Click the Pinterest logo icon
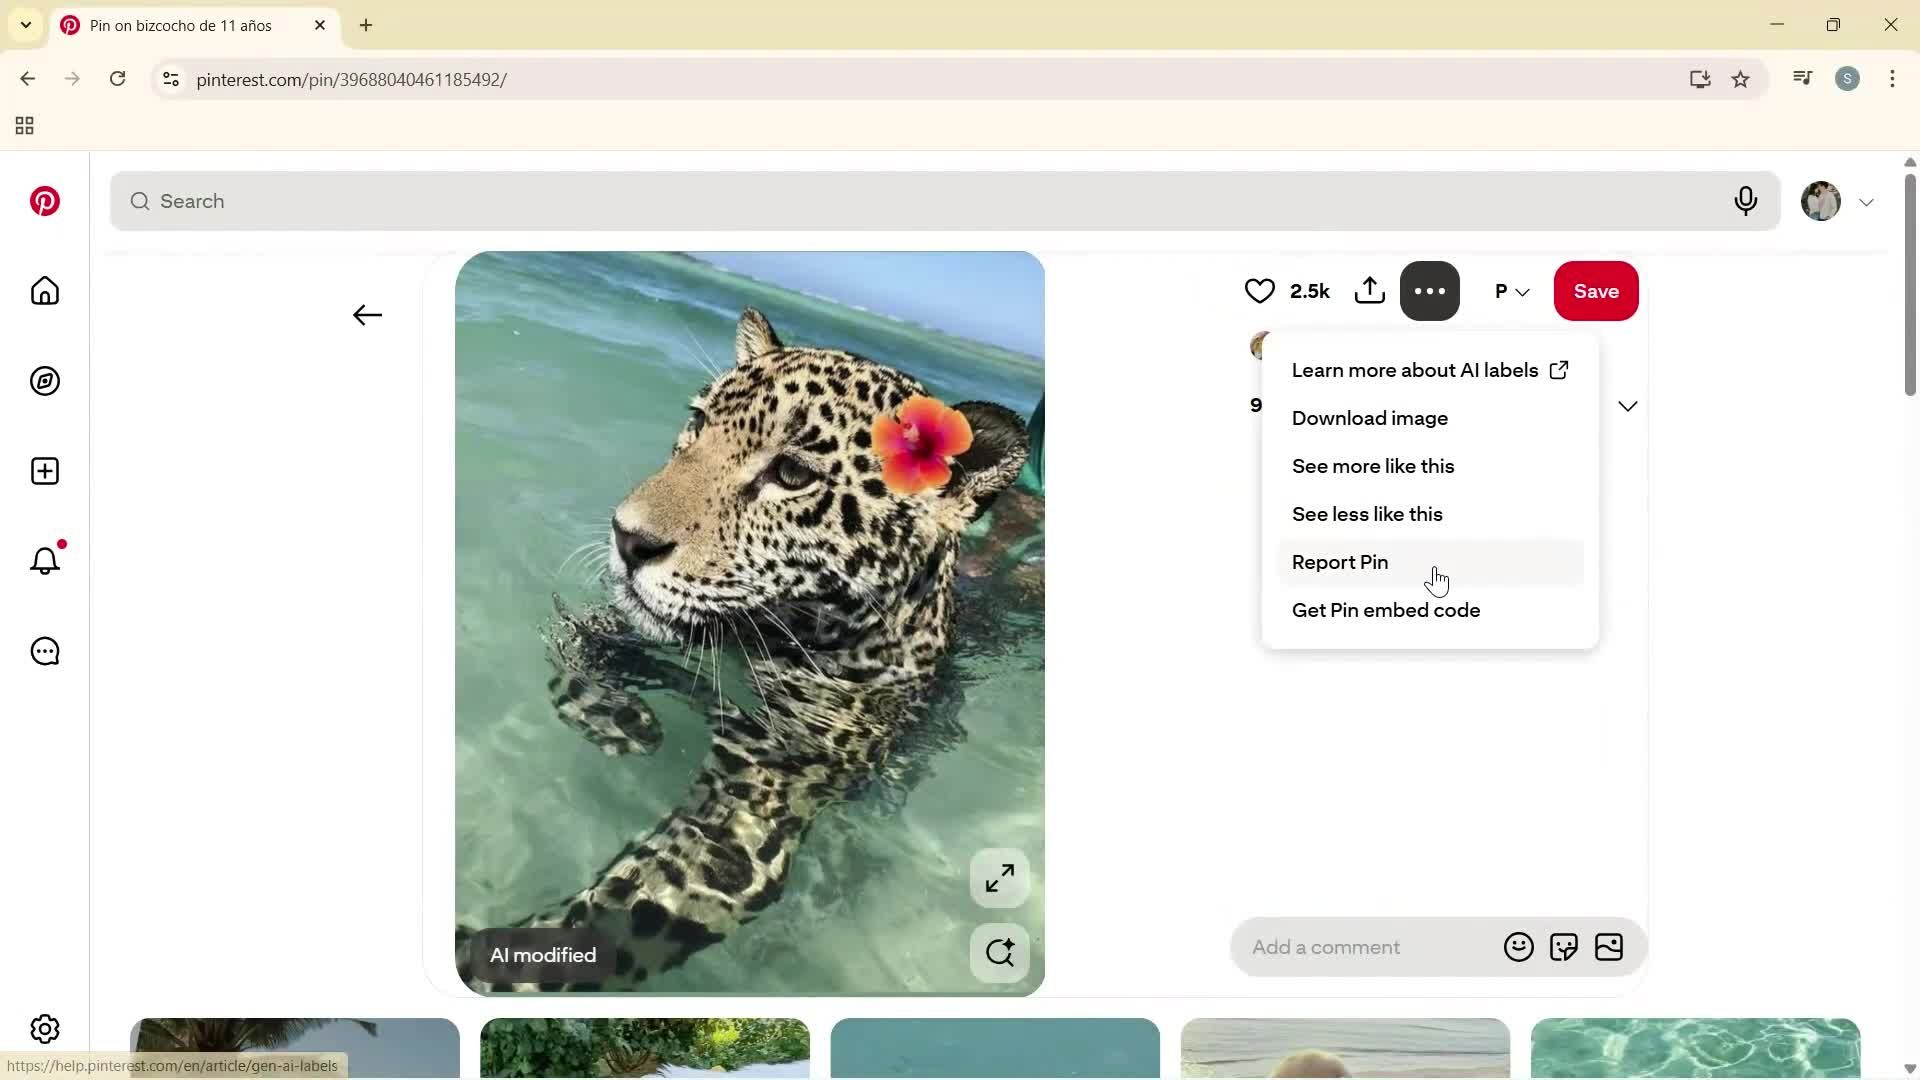 44,201
